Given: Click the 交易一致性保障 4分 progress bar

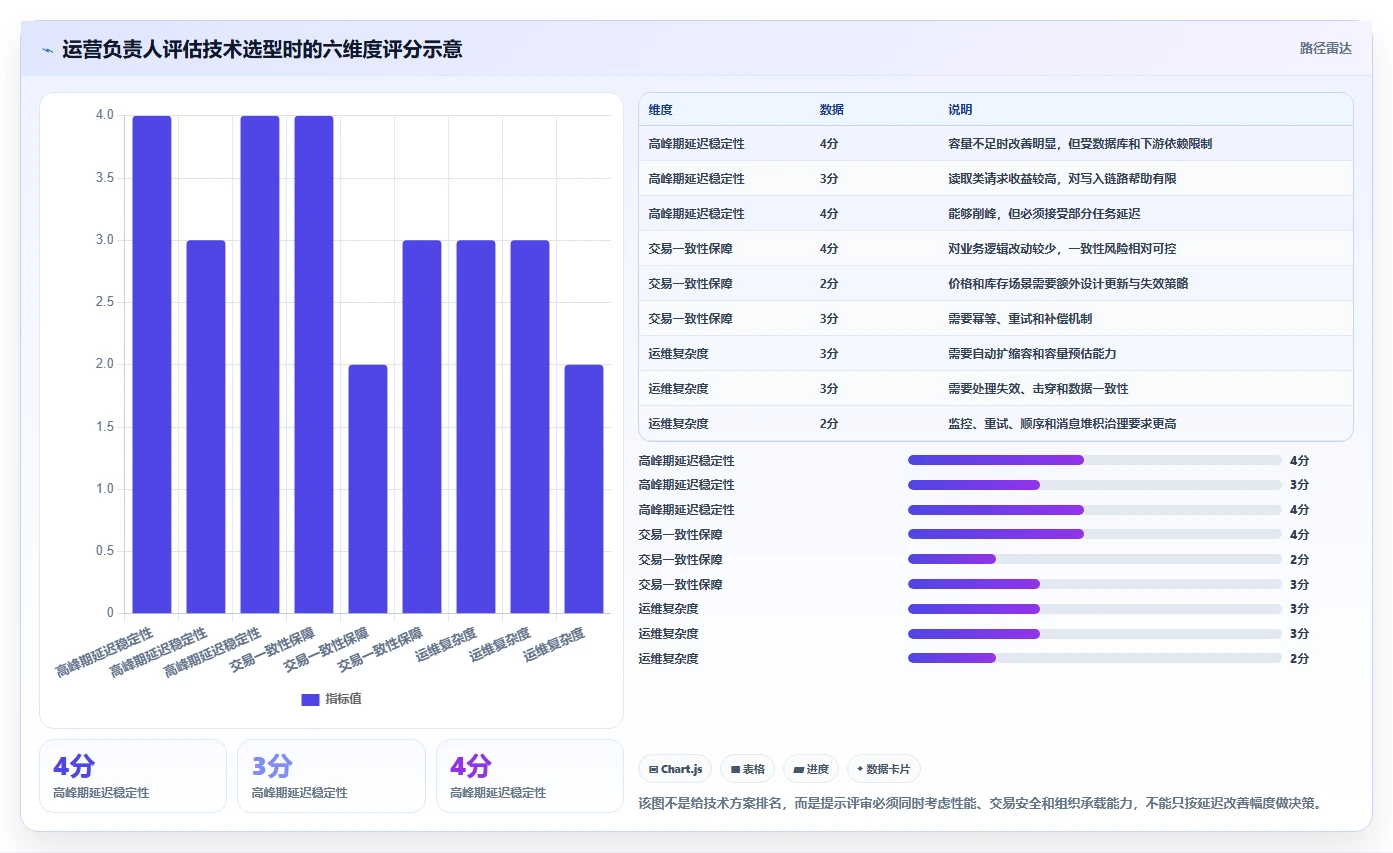Looking at the screenshot, I should pos(1094,534).
